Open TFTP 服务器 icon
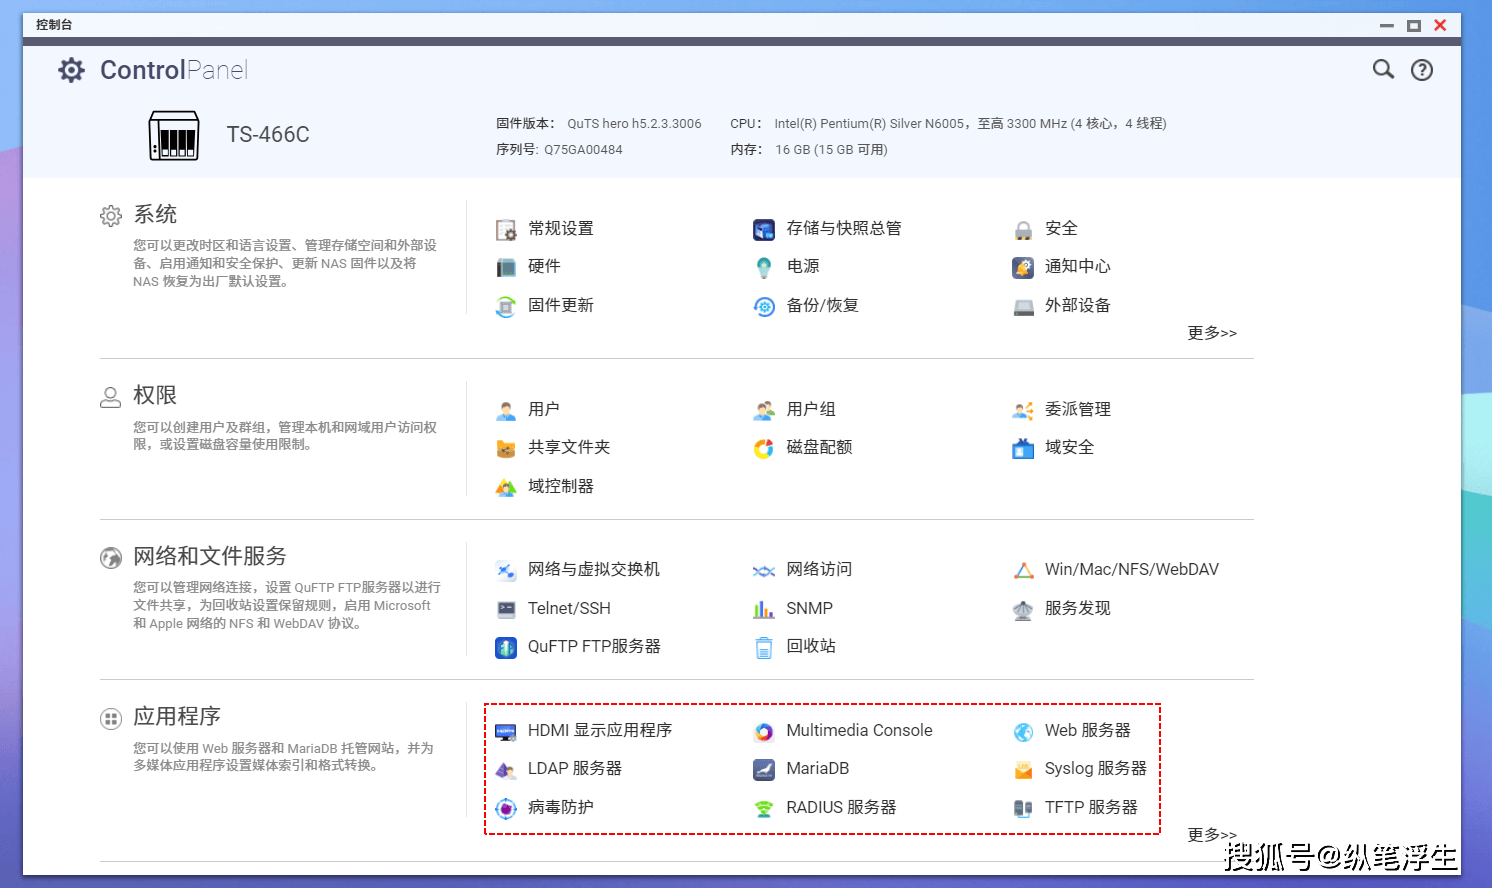Image resolution: width=1492 pixels, height=888 pixels. click(1023, 808)
